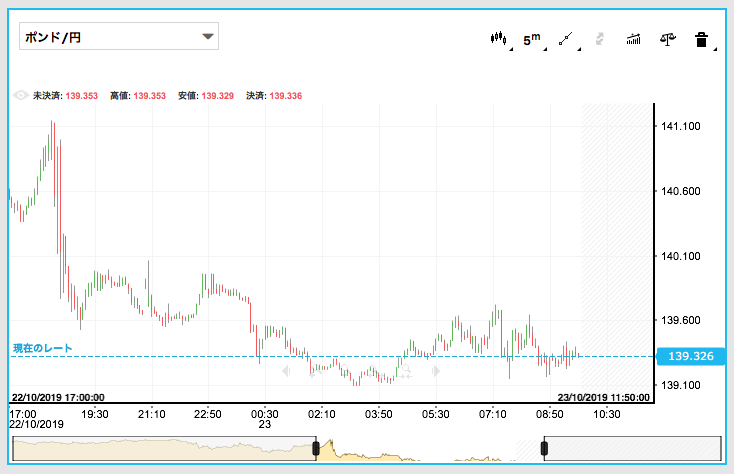
Task: Click the 決済 139.336 value
Action: click(x=286, y=96)
